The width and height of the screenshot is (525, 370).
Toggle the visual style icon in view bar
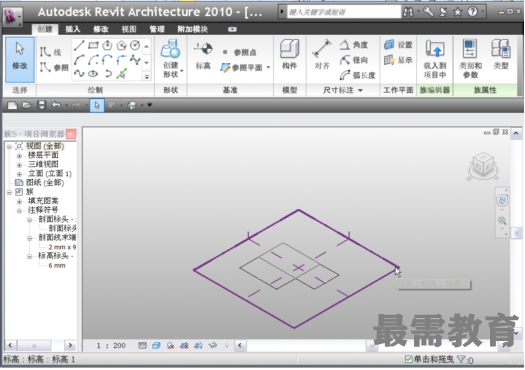point(156,345)
